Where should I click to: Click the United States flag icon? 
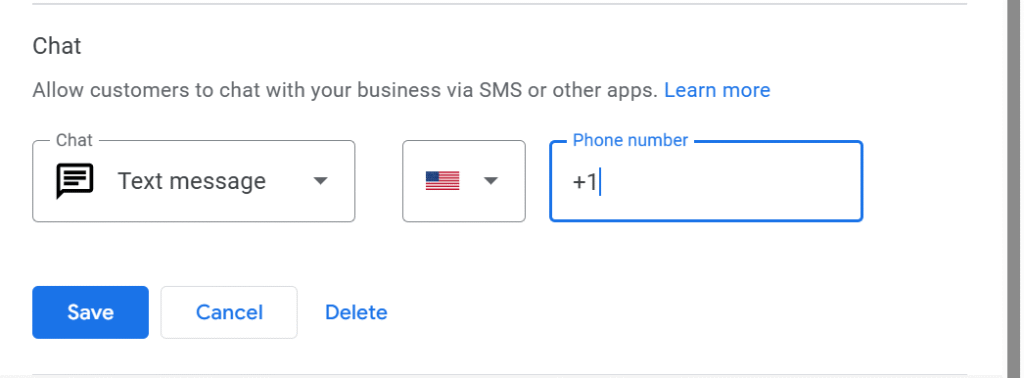[x=442, y=181]
